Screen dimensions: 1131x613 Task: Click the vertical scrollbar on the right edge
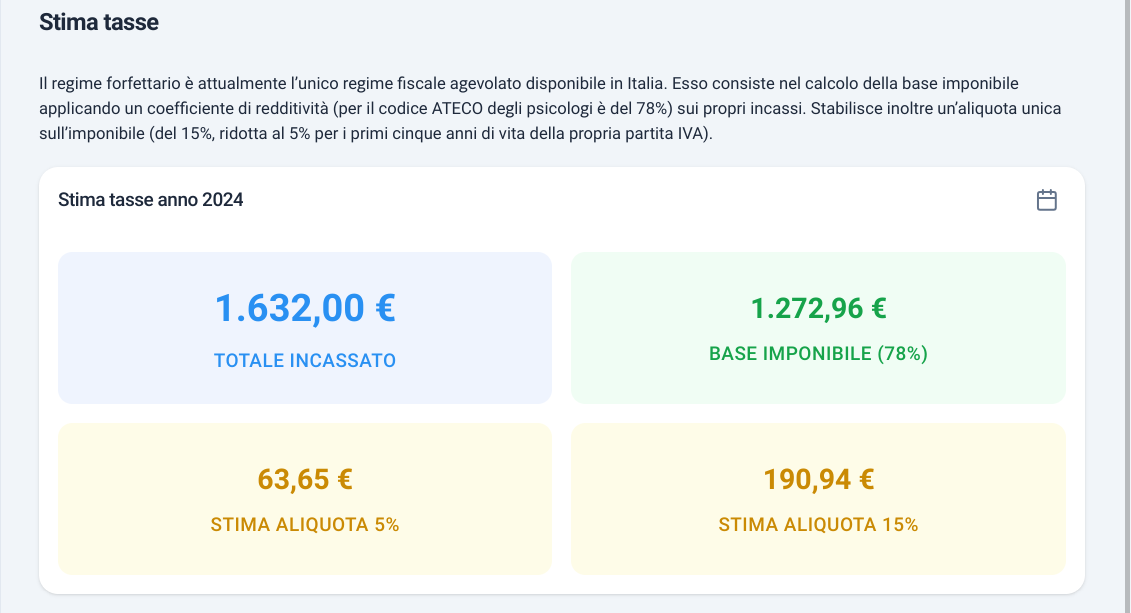1126,306
